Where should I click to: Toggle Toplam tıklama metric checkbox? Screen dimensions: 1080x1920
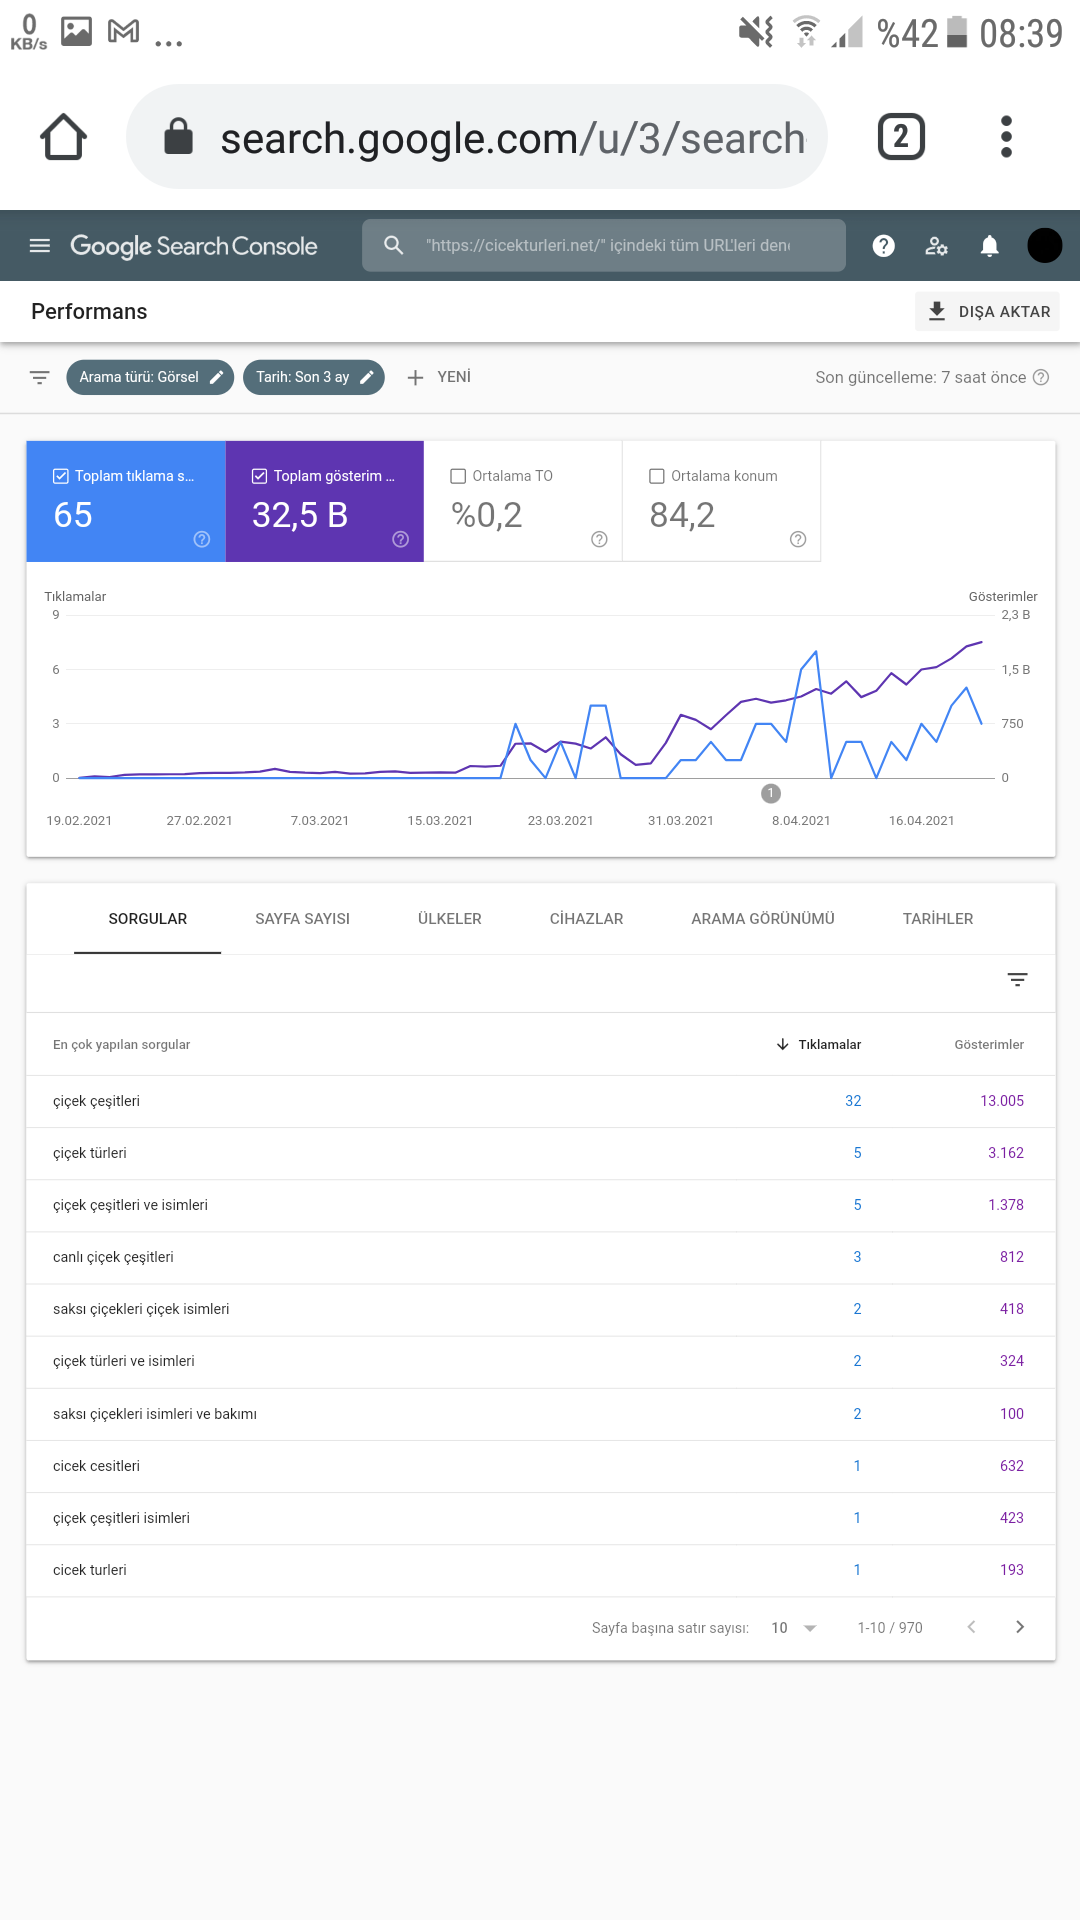(61, 476)
